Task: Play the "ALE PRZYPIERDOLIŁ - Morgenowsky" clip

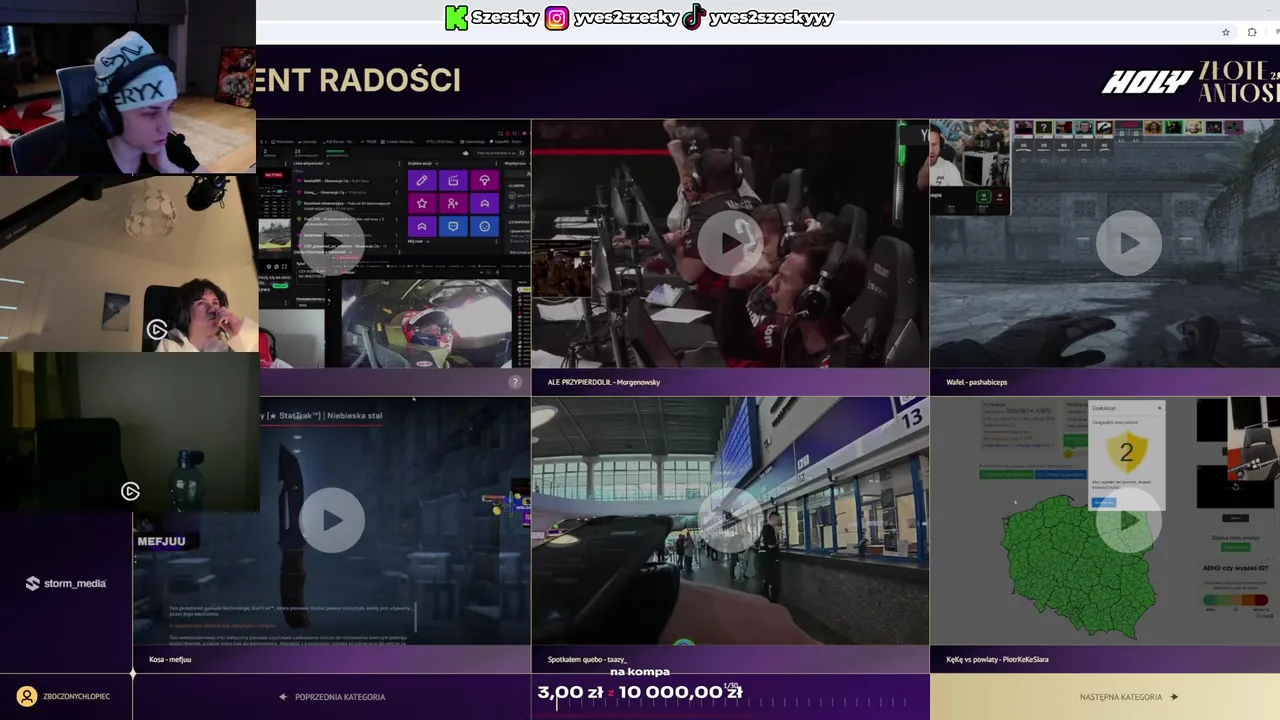Action: [x=730, y=243]
